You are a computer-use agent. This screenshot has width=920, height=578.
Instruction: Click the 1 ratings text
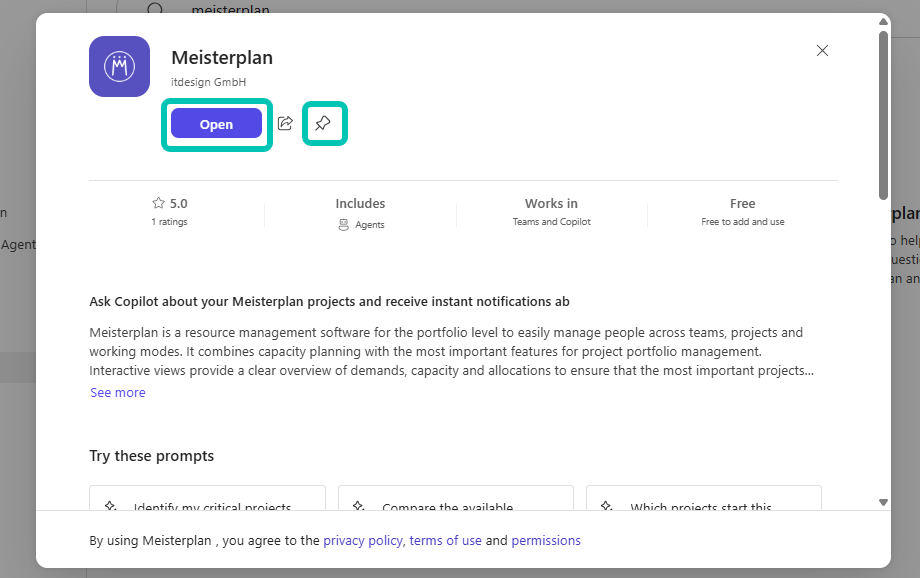tap(170, 222)
